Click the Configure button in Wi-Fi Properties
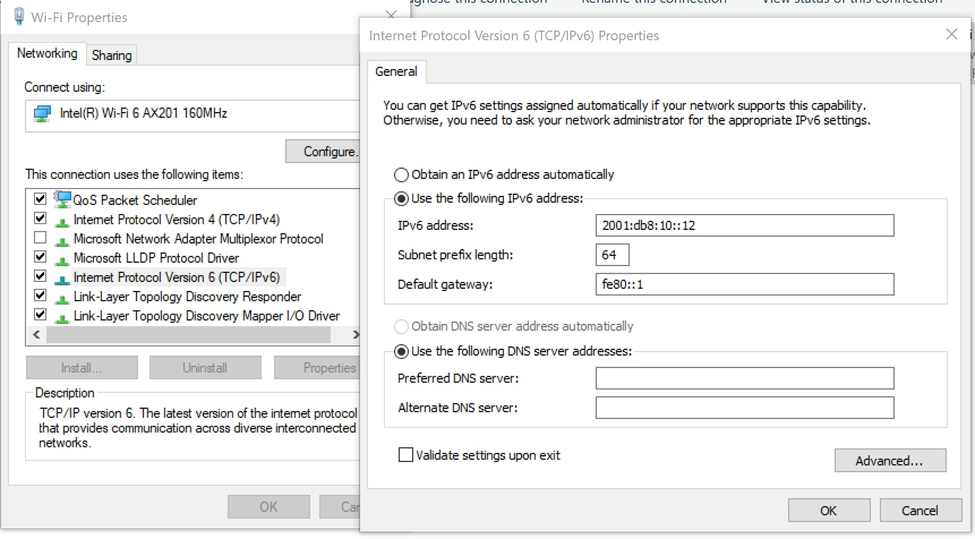Image resolution: width=975 pixels, height=539 pixels. click(x=323, y=152)
